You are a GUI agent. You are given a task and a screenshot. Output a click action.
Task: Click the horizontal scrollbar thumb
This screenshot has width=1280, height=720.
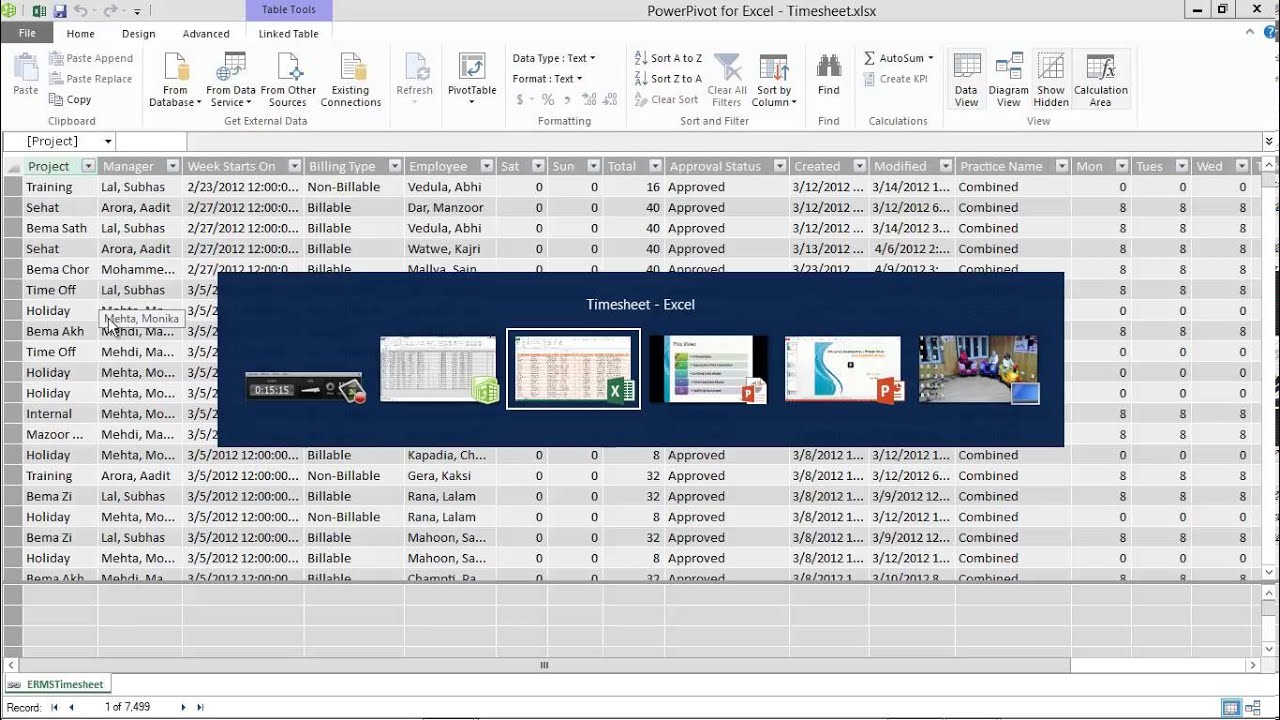click(544, 665)
